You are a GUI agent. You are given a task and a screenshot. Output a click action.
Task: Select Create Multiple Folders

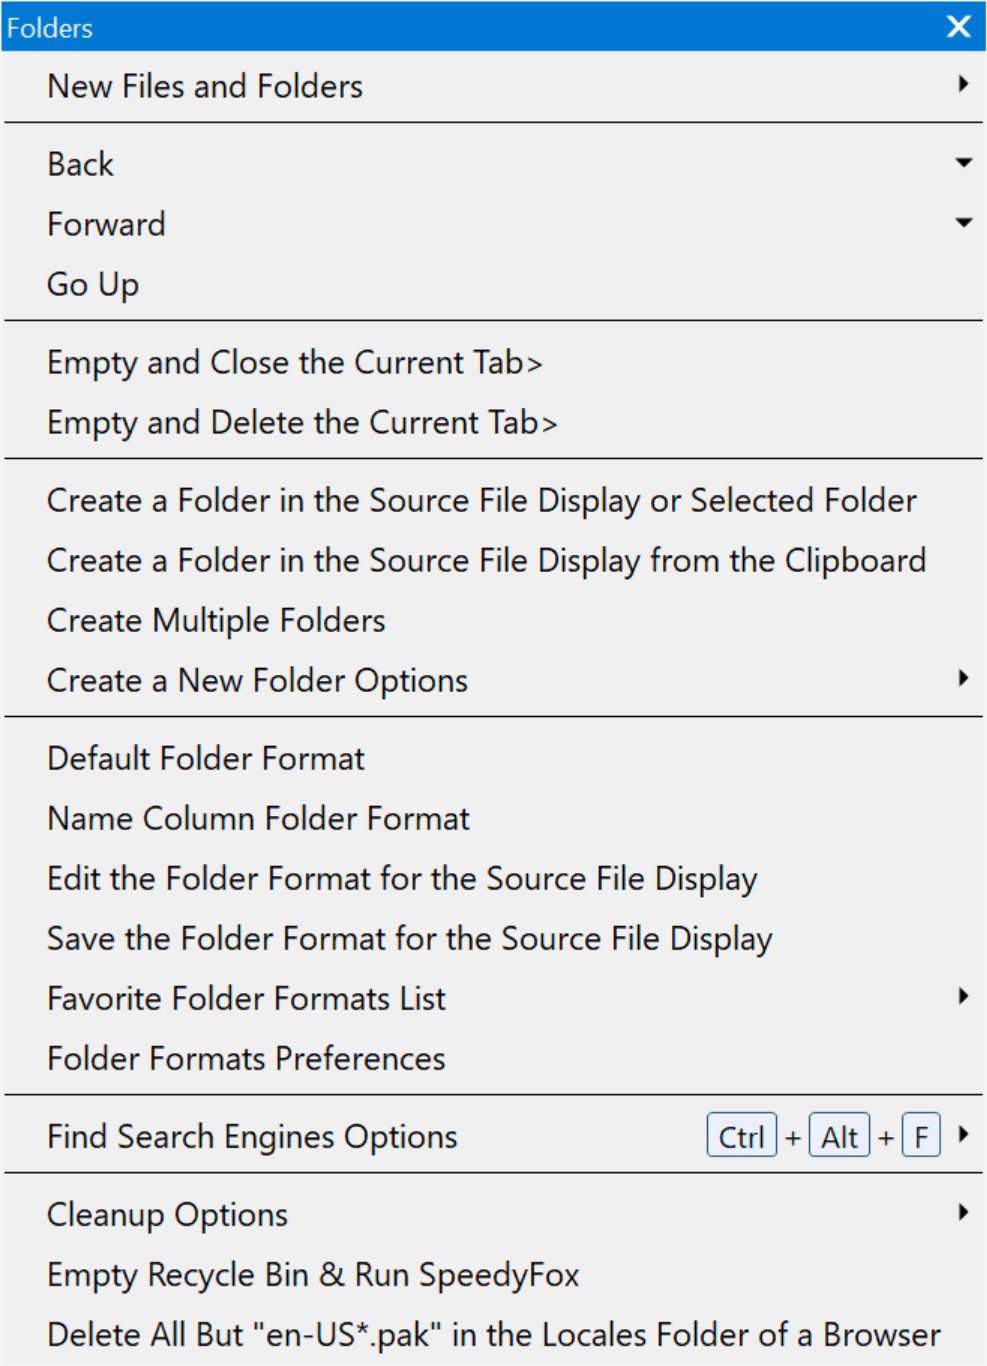[x=493, y=620]
